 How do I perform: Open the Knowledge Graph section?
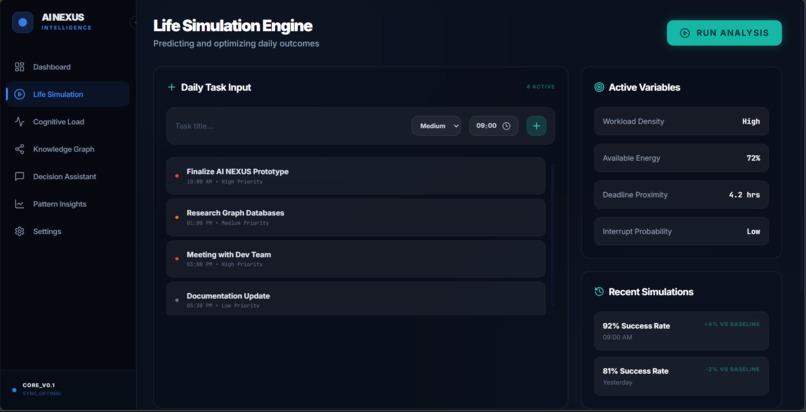point(68,149)
